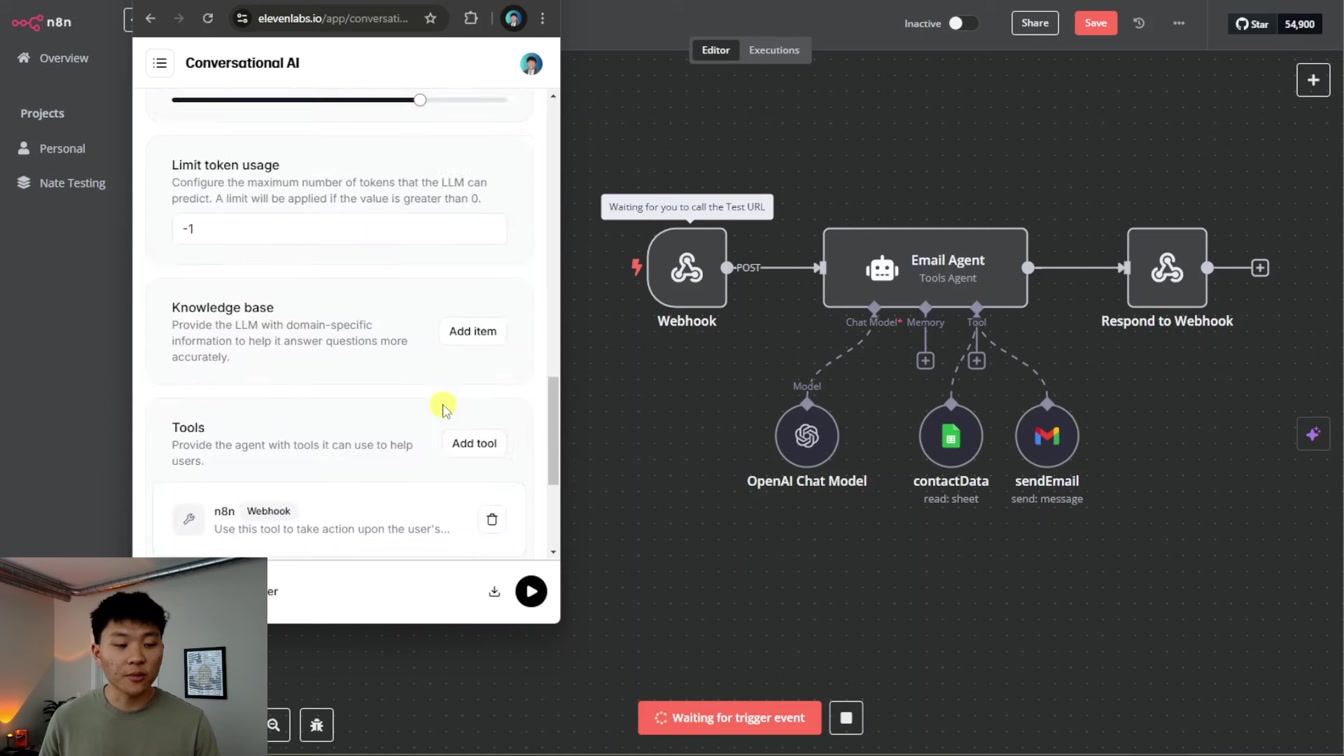Image resolution: width=1344 pixels, height=756 pixels.
Task: Open the Personal project
Action: [x=51, y=148]
